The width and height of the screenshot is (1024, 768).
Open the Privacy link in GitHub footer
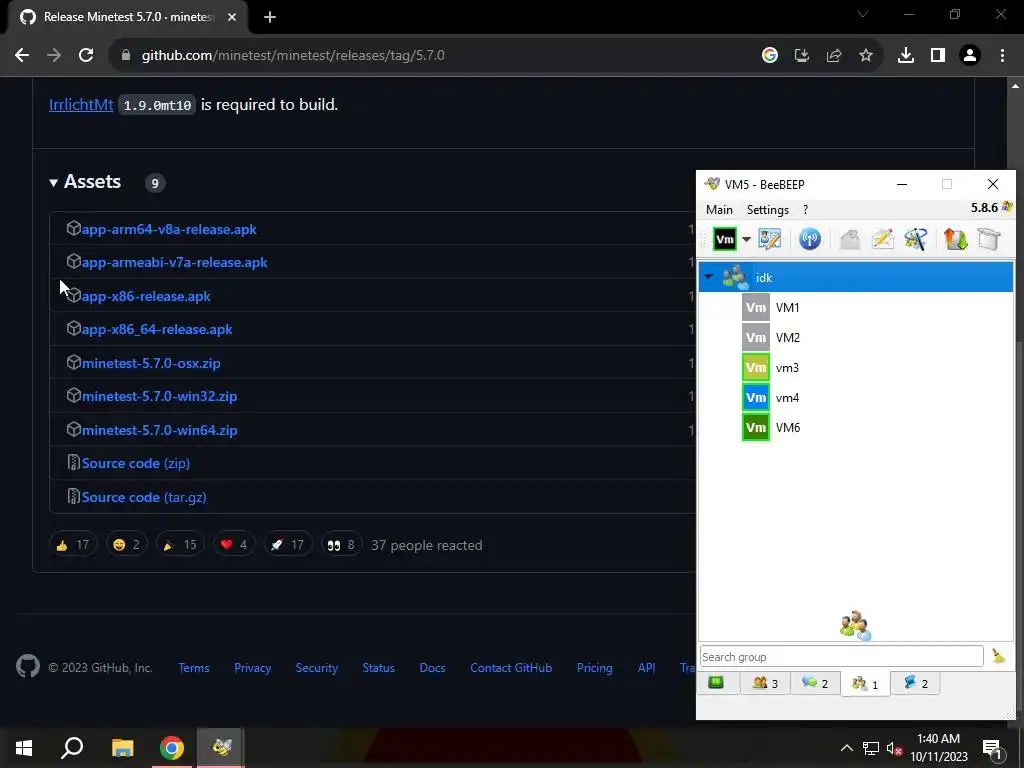pos(252,668)
